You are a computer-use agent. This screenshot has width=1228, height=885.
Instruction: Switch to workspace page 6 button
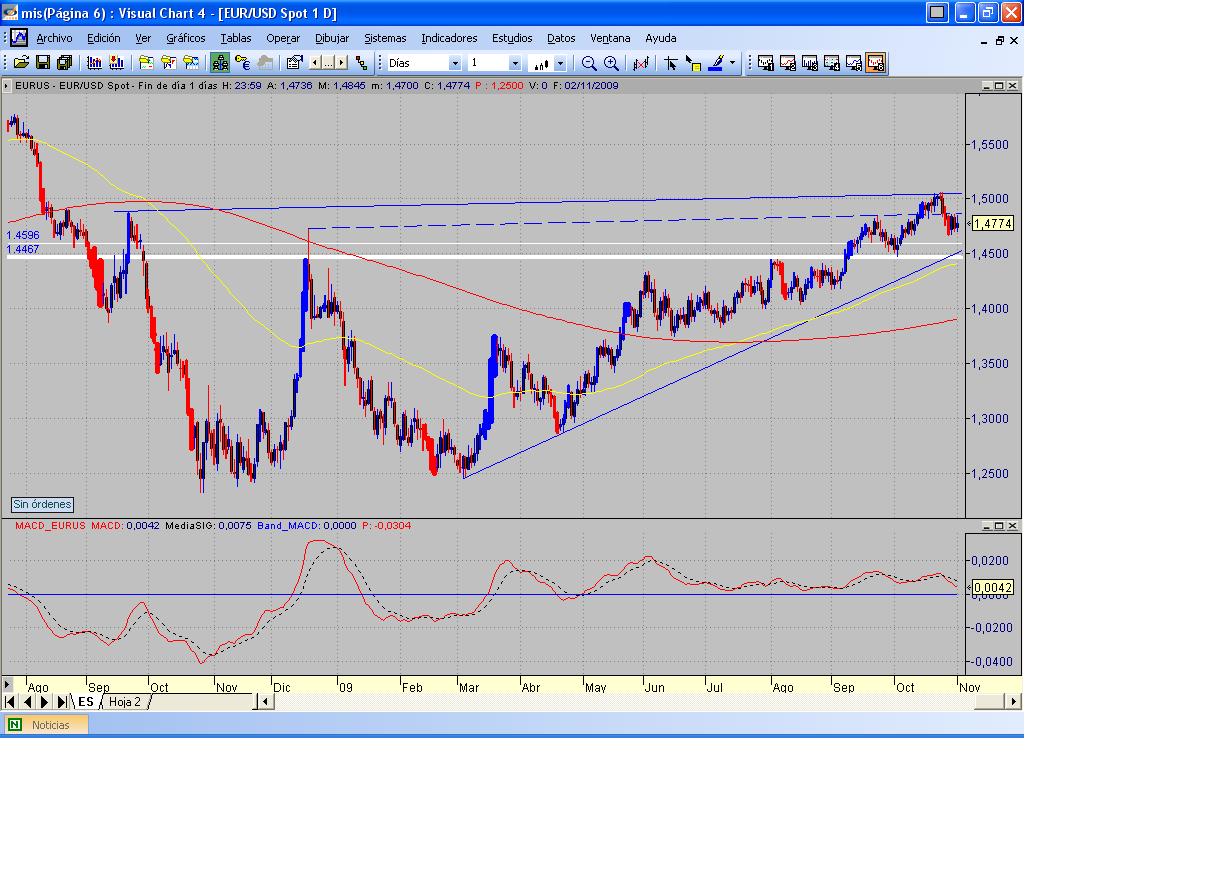876,63
